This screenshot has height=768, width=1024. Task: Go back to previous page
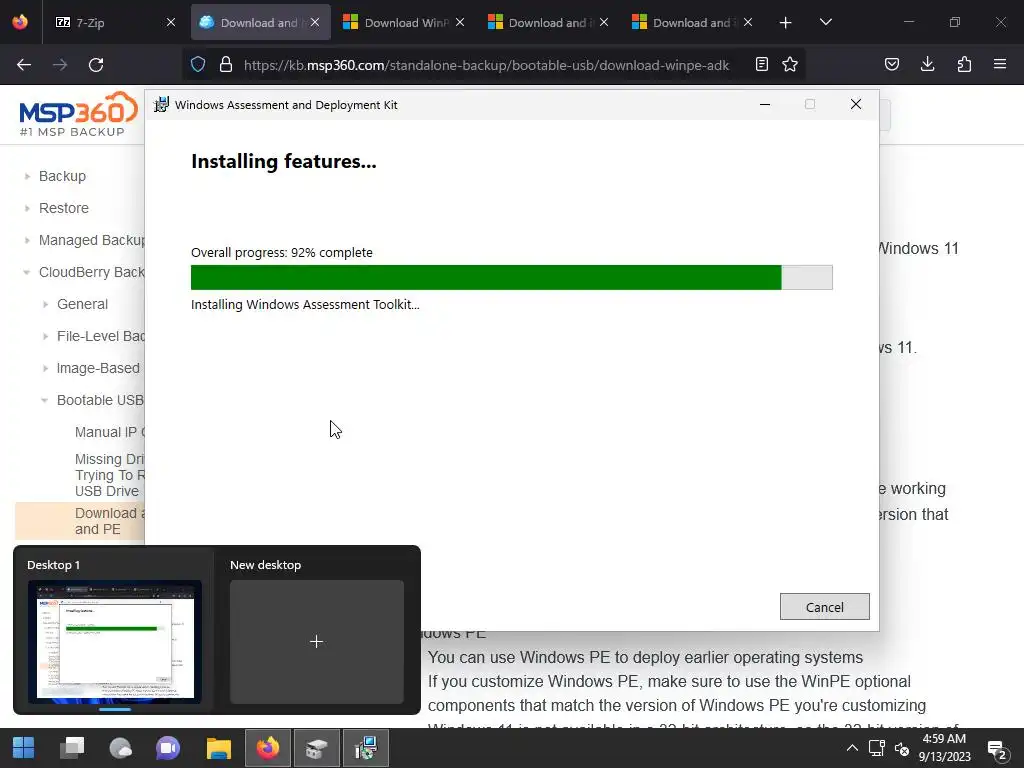[x=24, y=65]
